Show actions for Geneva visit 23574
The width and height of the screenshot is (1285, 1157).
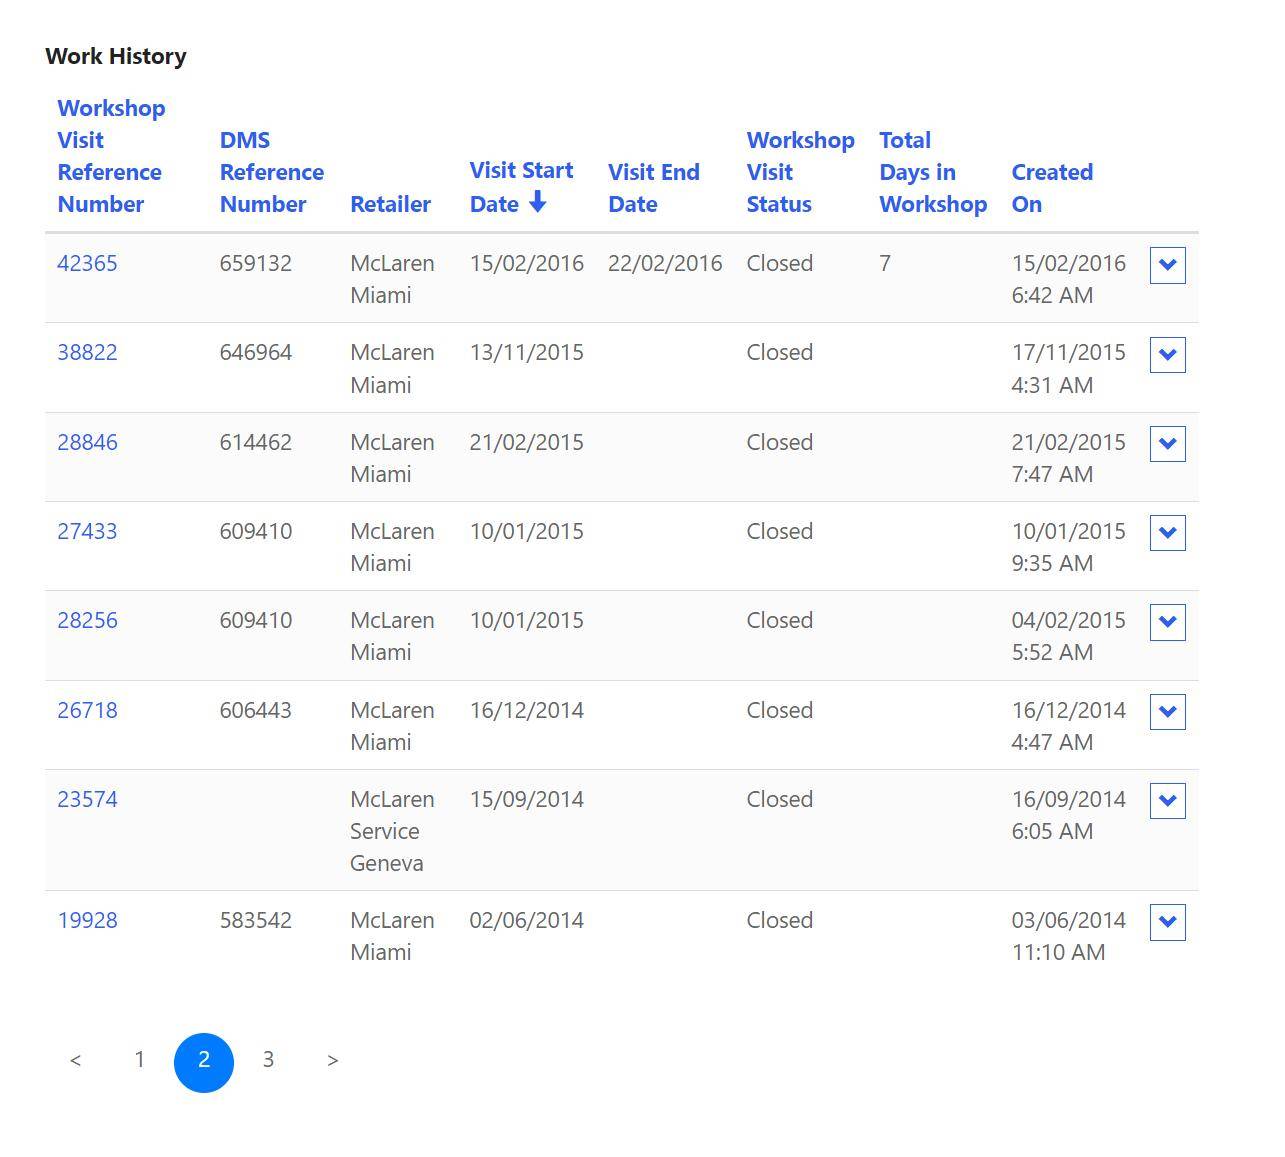point(1167,801)
